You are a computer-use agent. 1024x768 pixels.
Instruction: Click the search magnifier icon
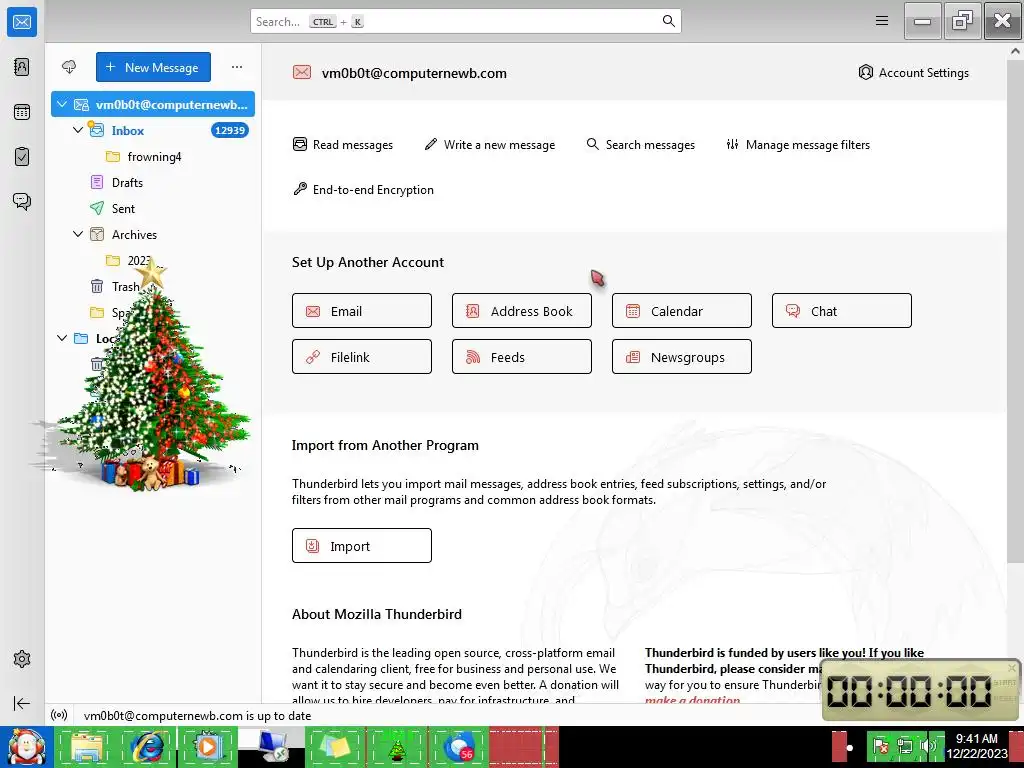click(668, 21)
